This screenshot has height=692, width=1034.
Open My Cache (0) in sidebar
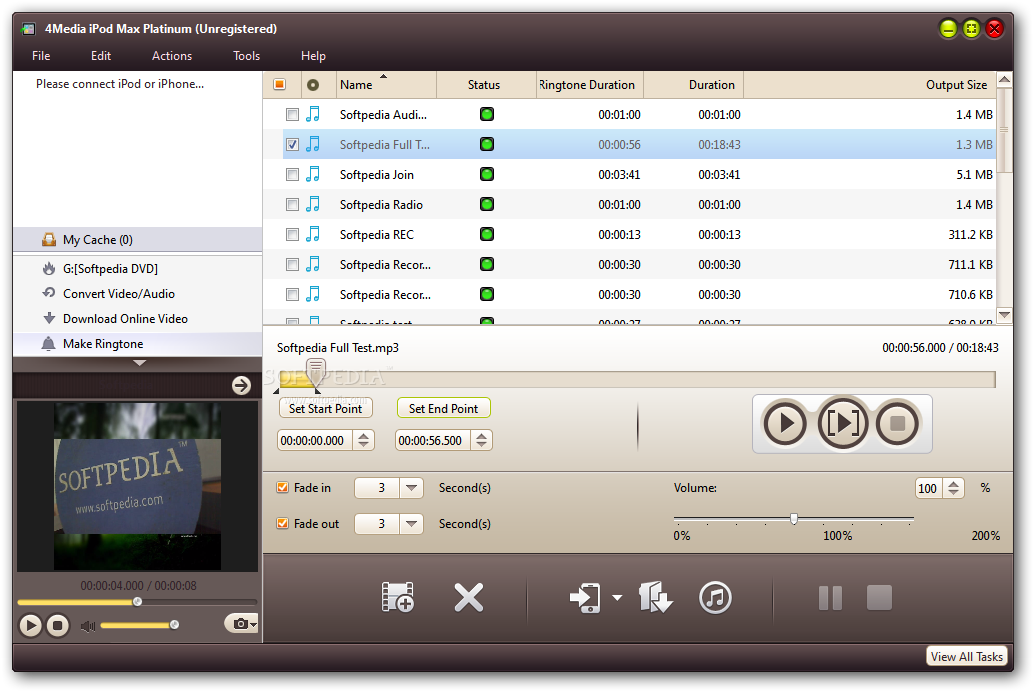tap(137, 239)
